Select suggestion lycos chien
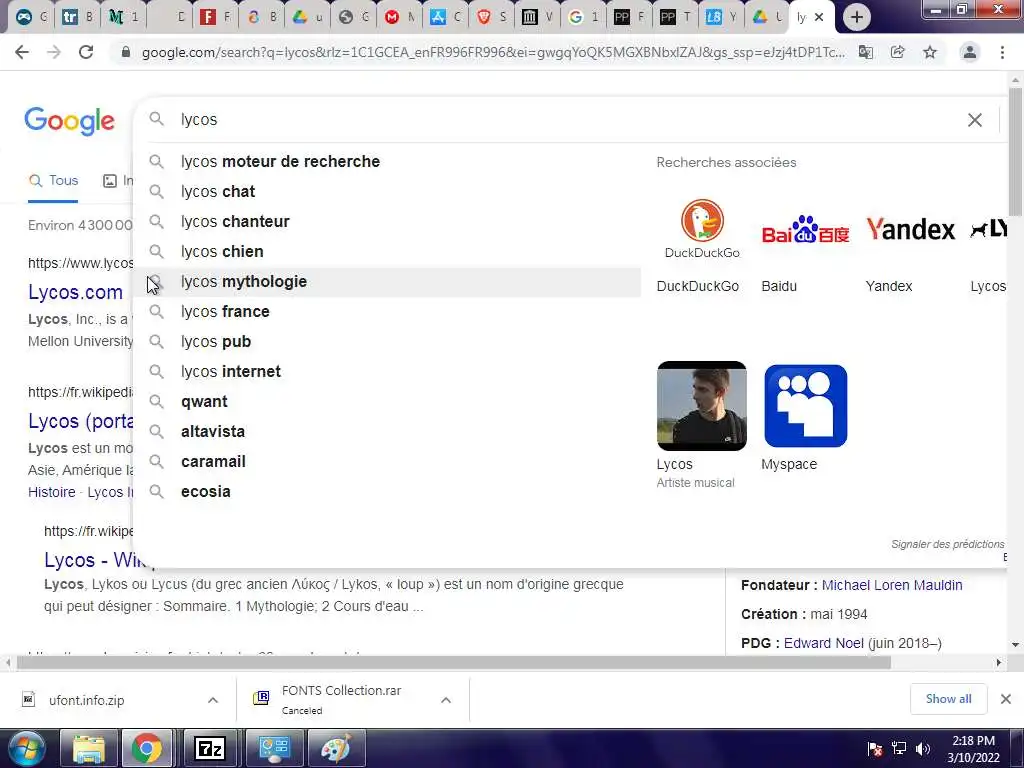The width and height of the screenshot is (1024, 768). coord(387,251)
